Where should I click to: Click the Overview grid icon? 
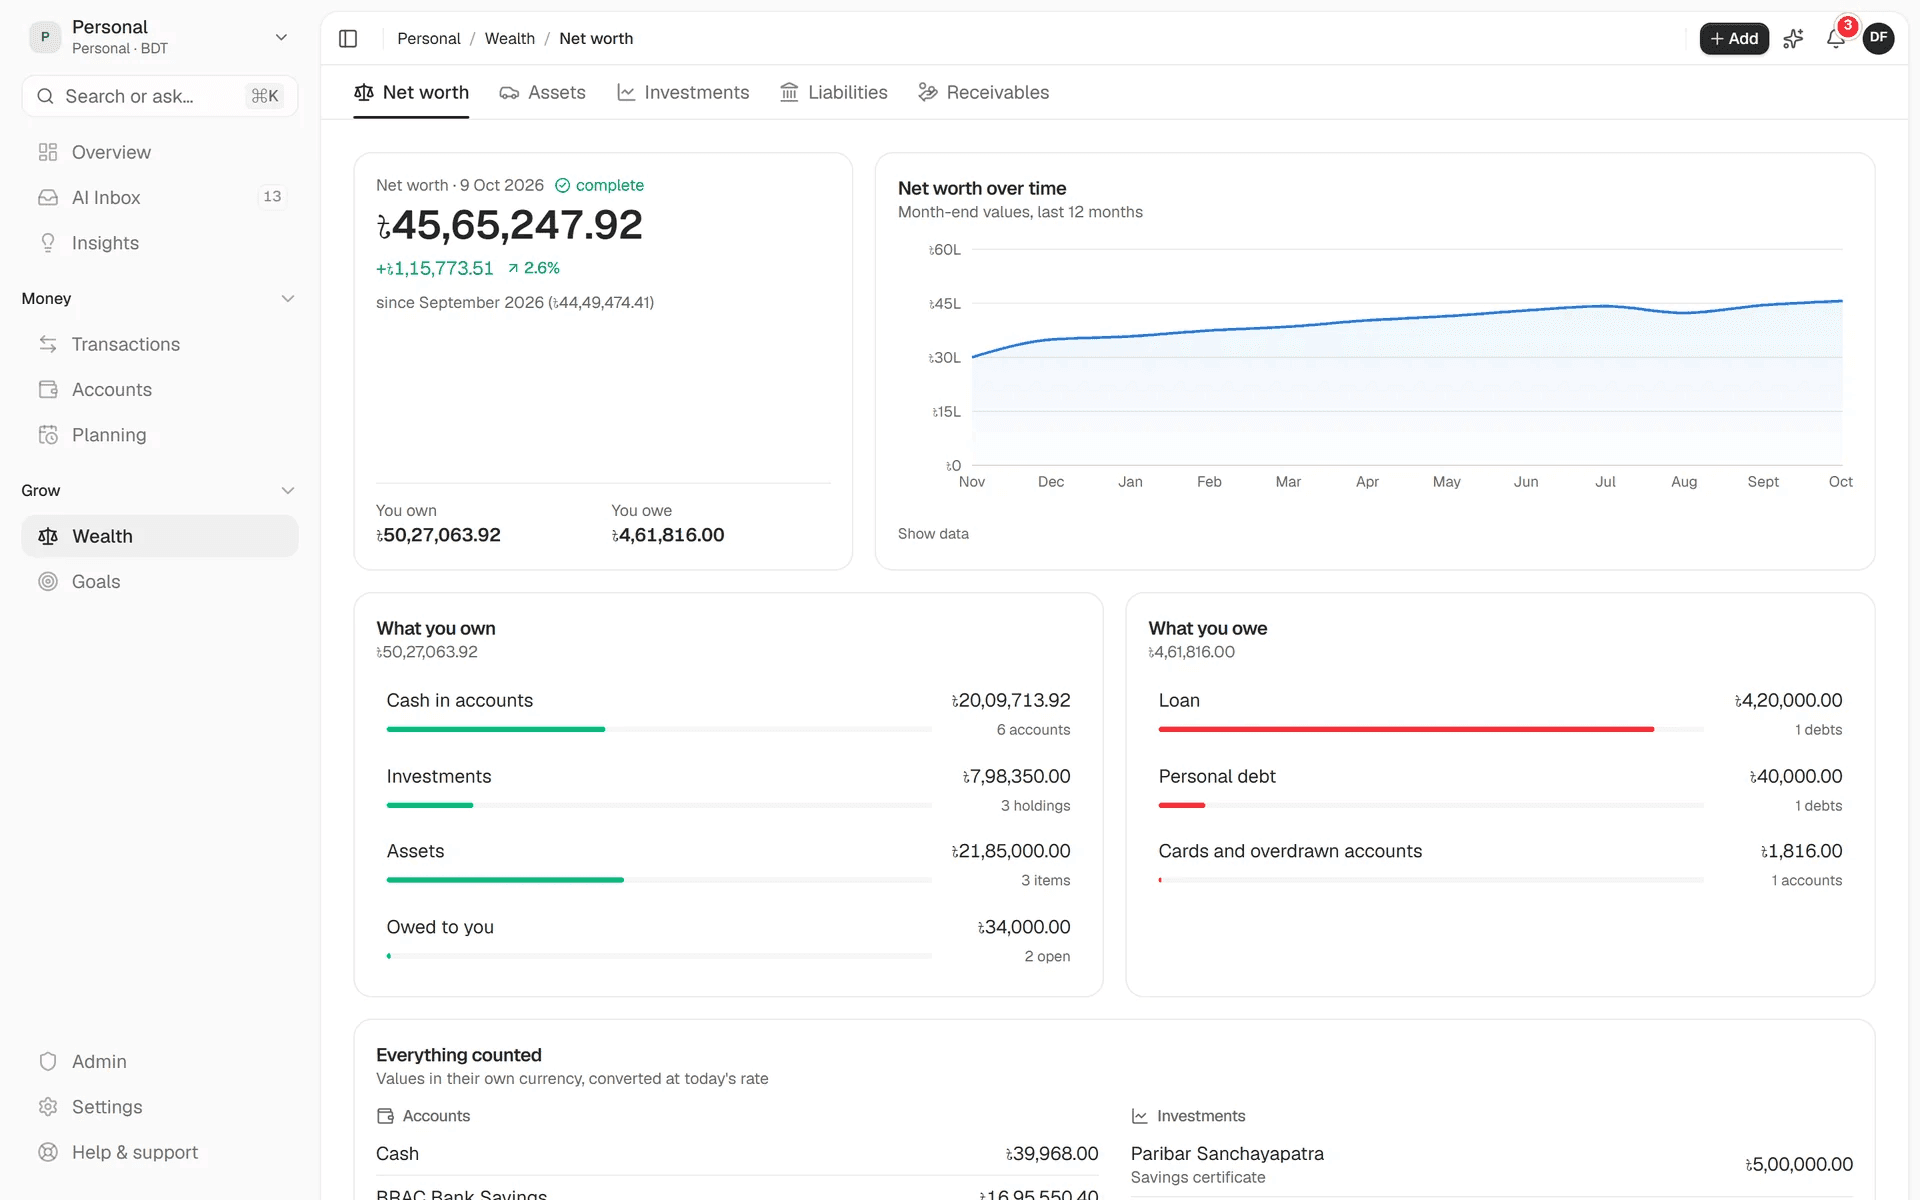pos(48,152)
